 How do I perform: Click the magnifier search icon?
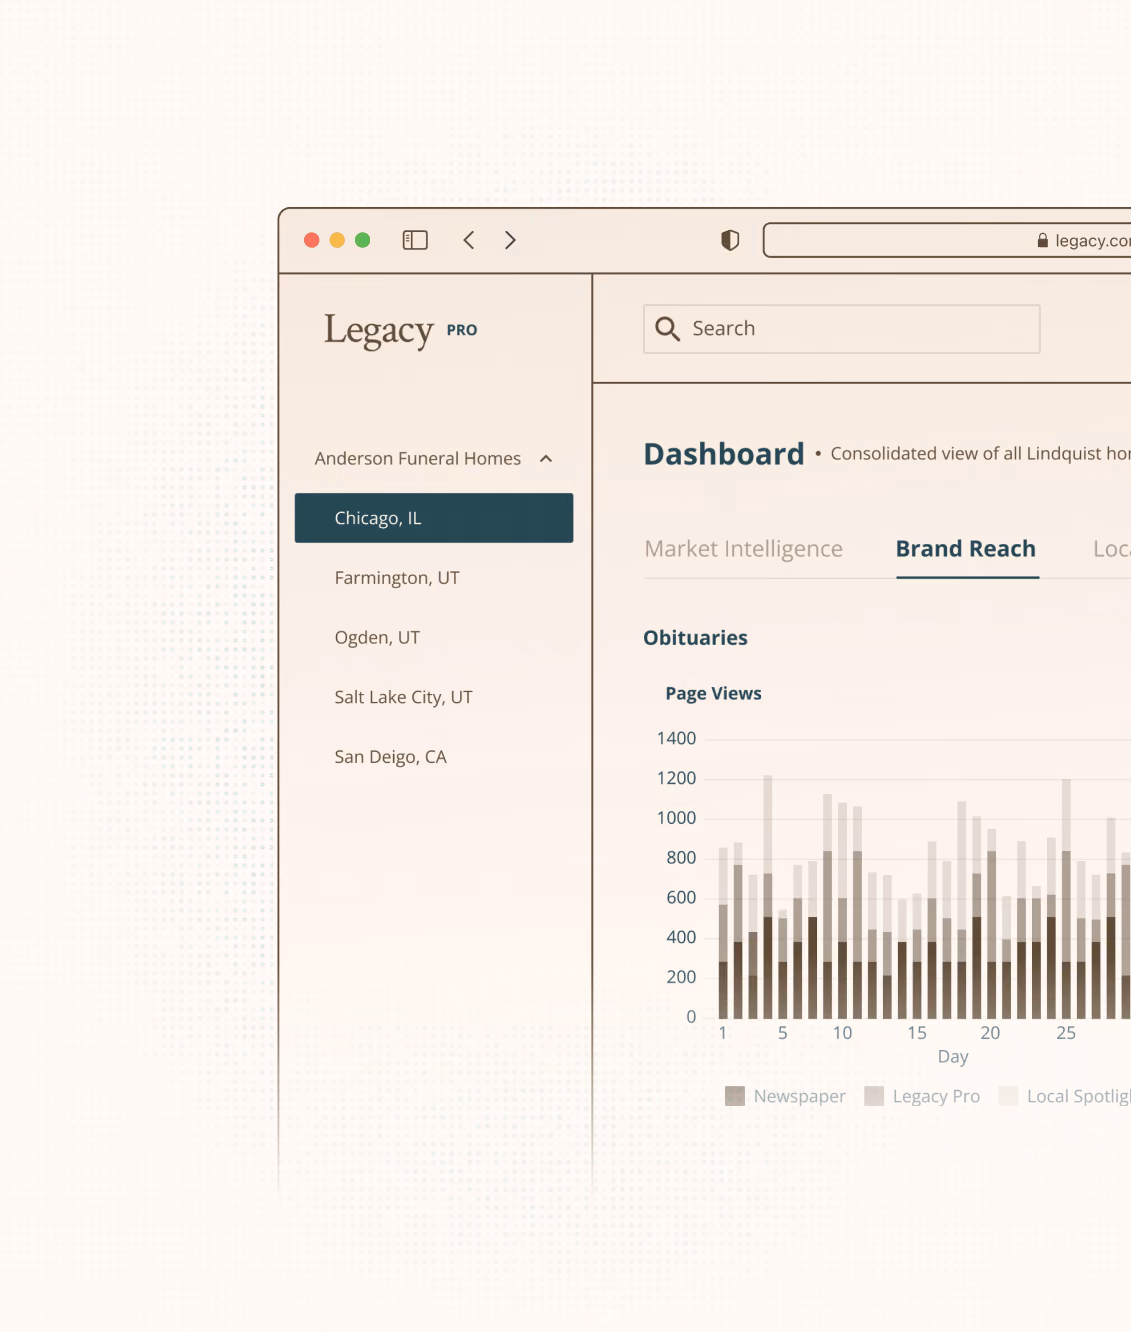point(667,328)
